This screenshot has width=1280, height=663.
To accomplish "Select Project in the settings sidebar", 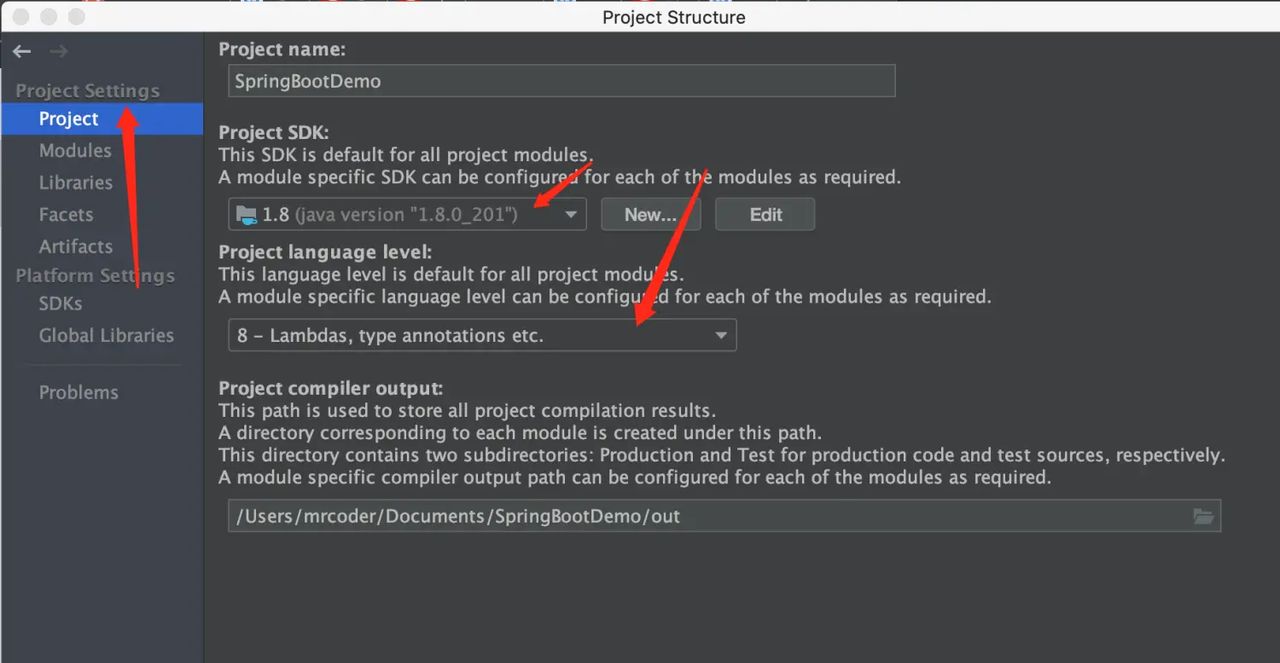I will tap(68, 119).
